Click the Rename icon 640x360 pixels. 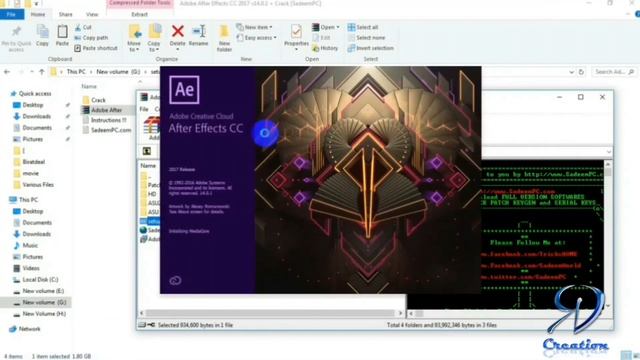click(199, 31)
